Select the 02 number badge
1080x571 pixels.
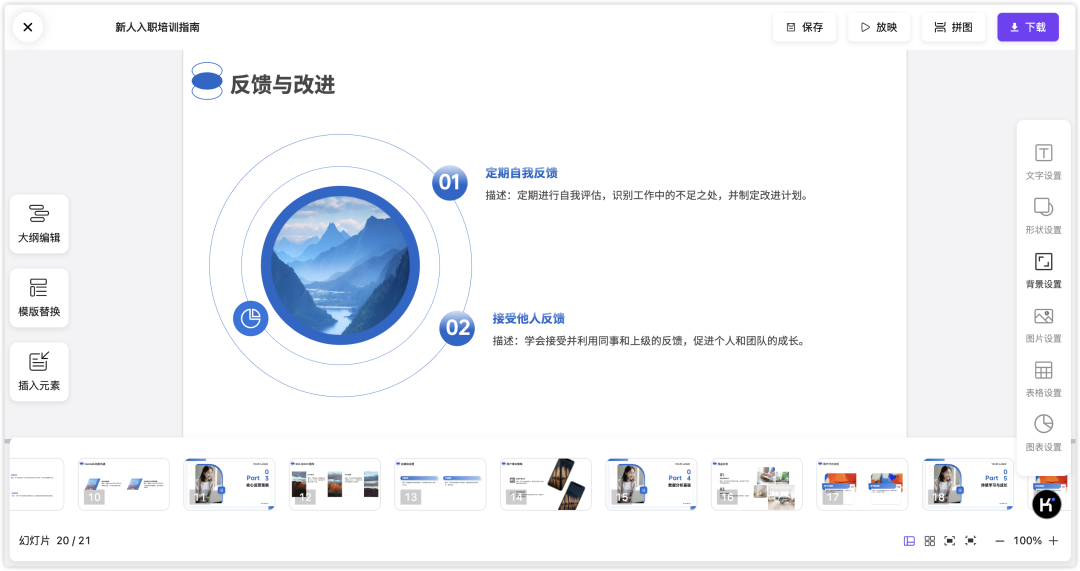coord(457,328)
